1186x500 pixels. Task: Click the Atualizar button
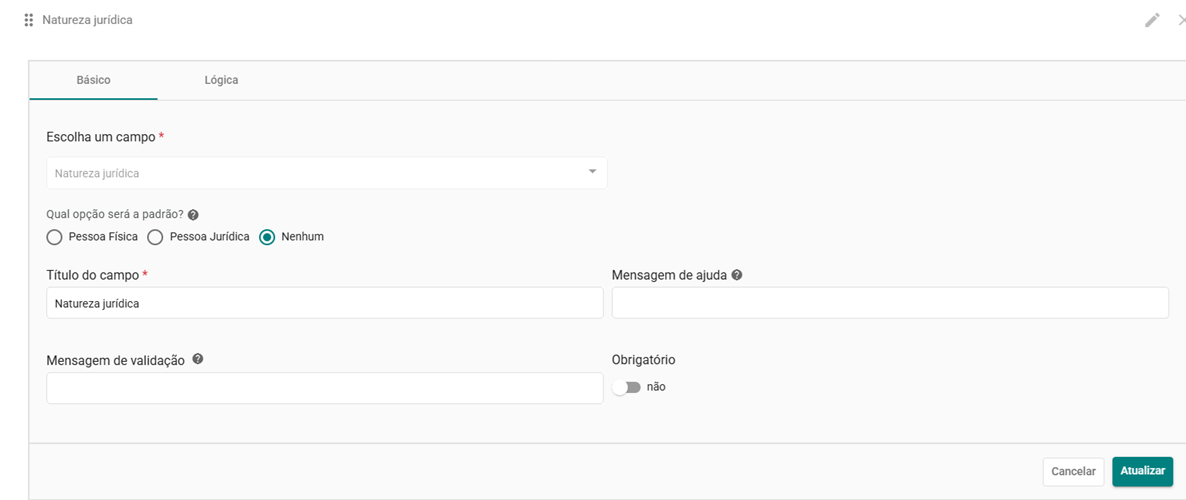pos(1142,470)
